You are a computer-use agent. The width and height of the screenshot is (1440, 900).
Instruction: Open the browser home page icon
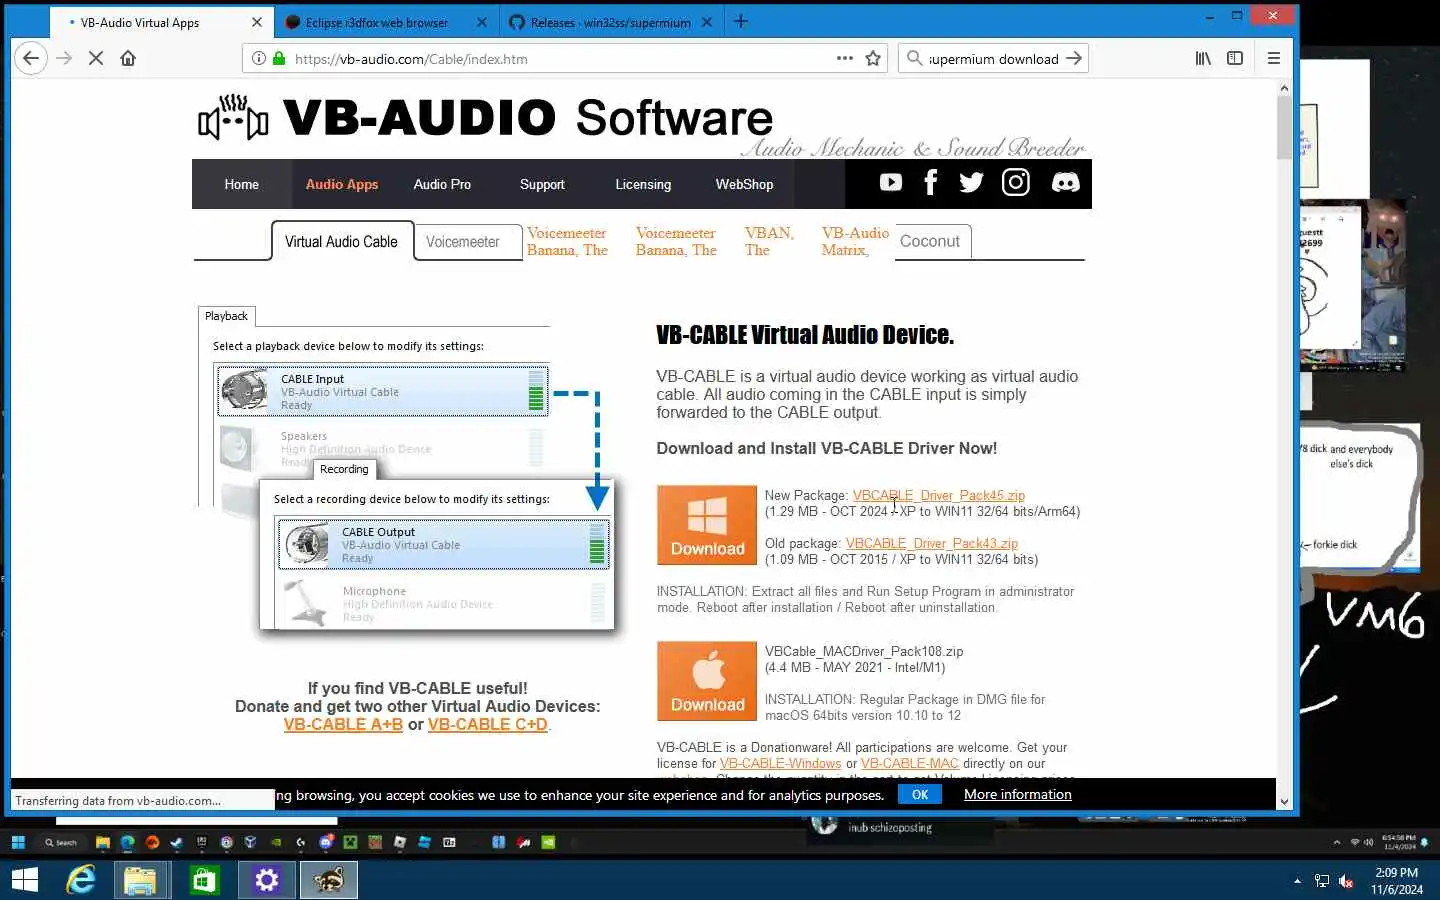pos(128,58)
